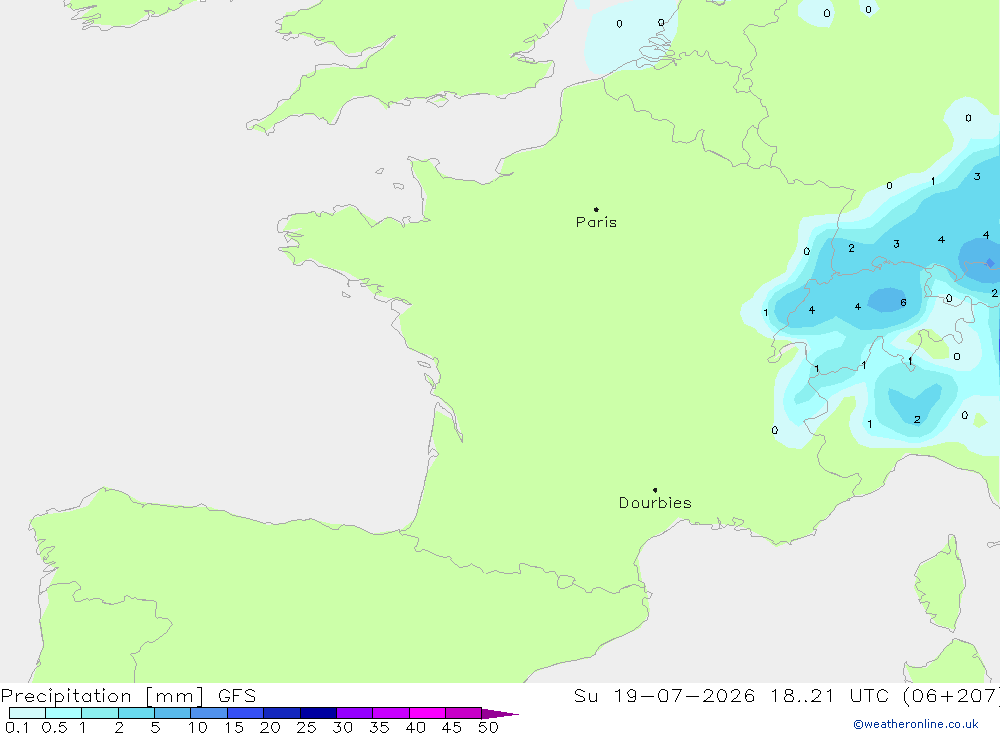Image resolution: width=1000 pixels, height=733 pixels.
Task: Click the weatheronline.co.uk copyright link
Action: tap(916, 724)
